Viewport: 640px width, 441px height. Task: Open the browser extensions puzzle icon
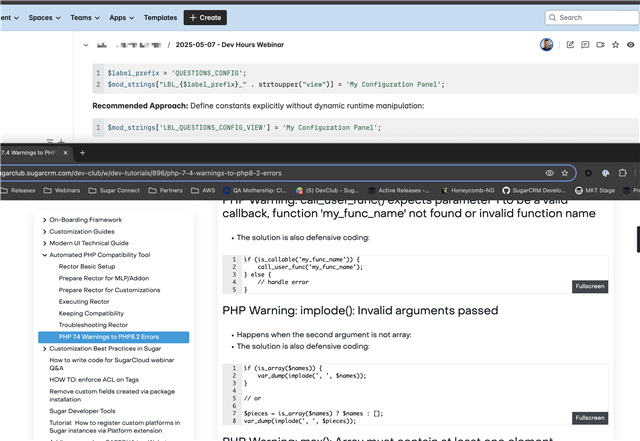pos(622,173)
